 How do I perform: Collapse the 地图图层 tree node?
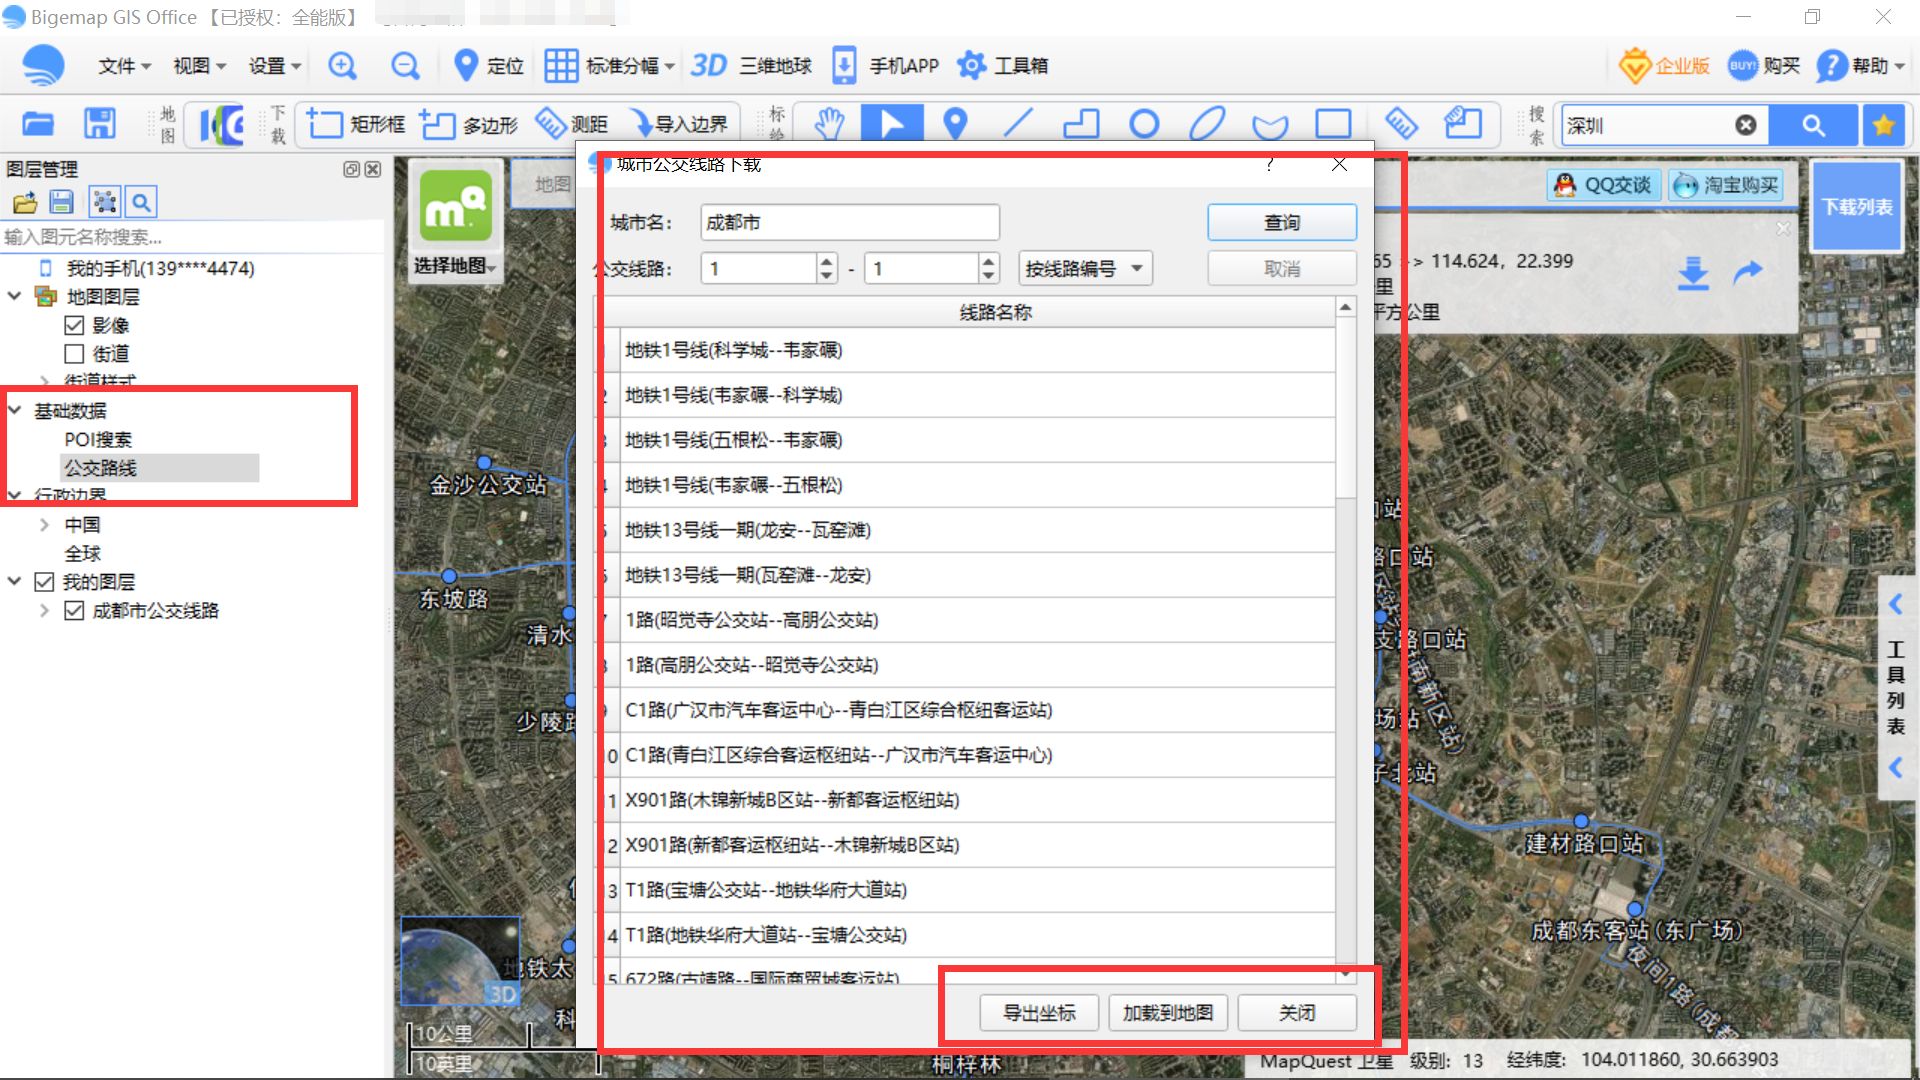click(15, 296)
